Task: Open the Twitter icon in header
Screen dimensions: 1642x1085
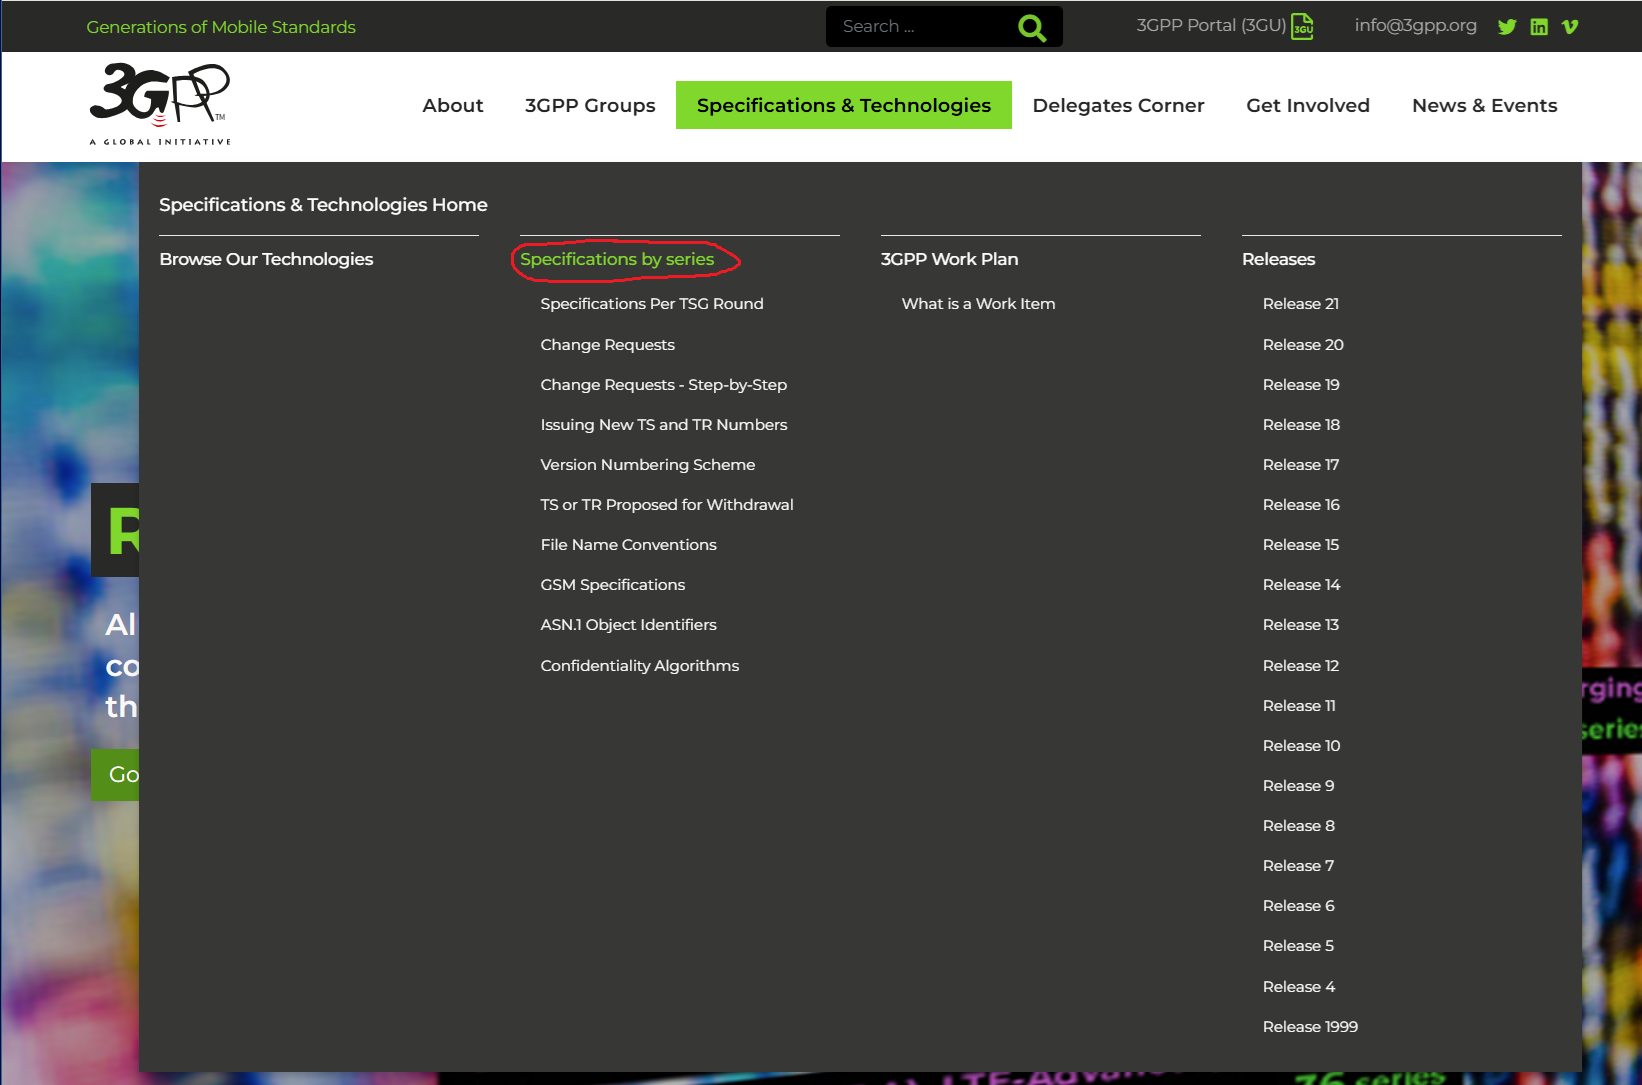Action: (1507, 27)
